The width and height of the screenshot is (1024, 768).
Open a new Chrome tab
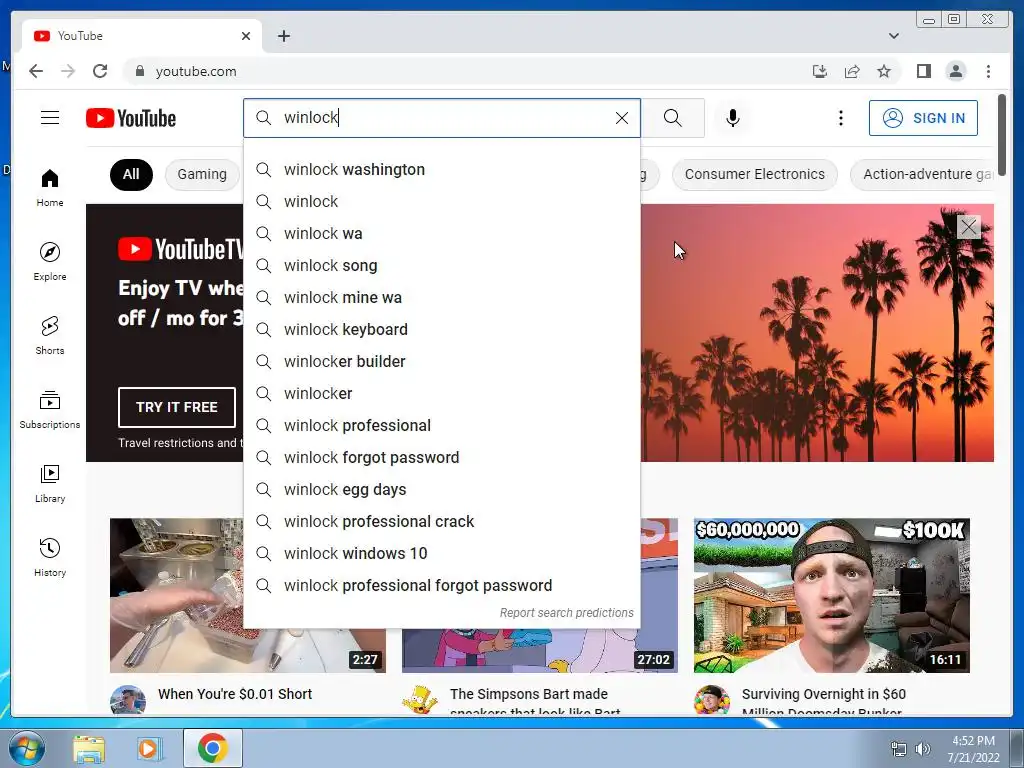coord(283,36)
